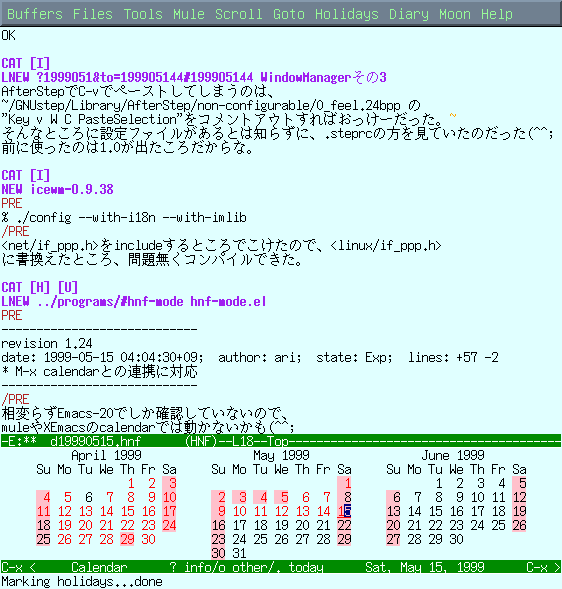Click the LNEW WindowManager heading line
The height and width of the screenshot is (589, 562).
(194, 77)
